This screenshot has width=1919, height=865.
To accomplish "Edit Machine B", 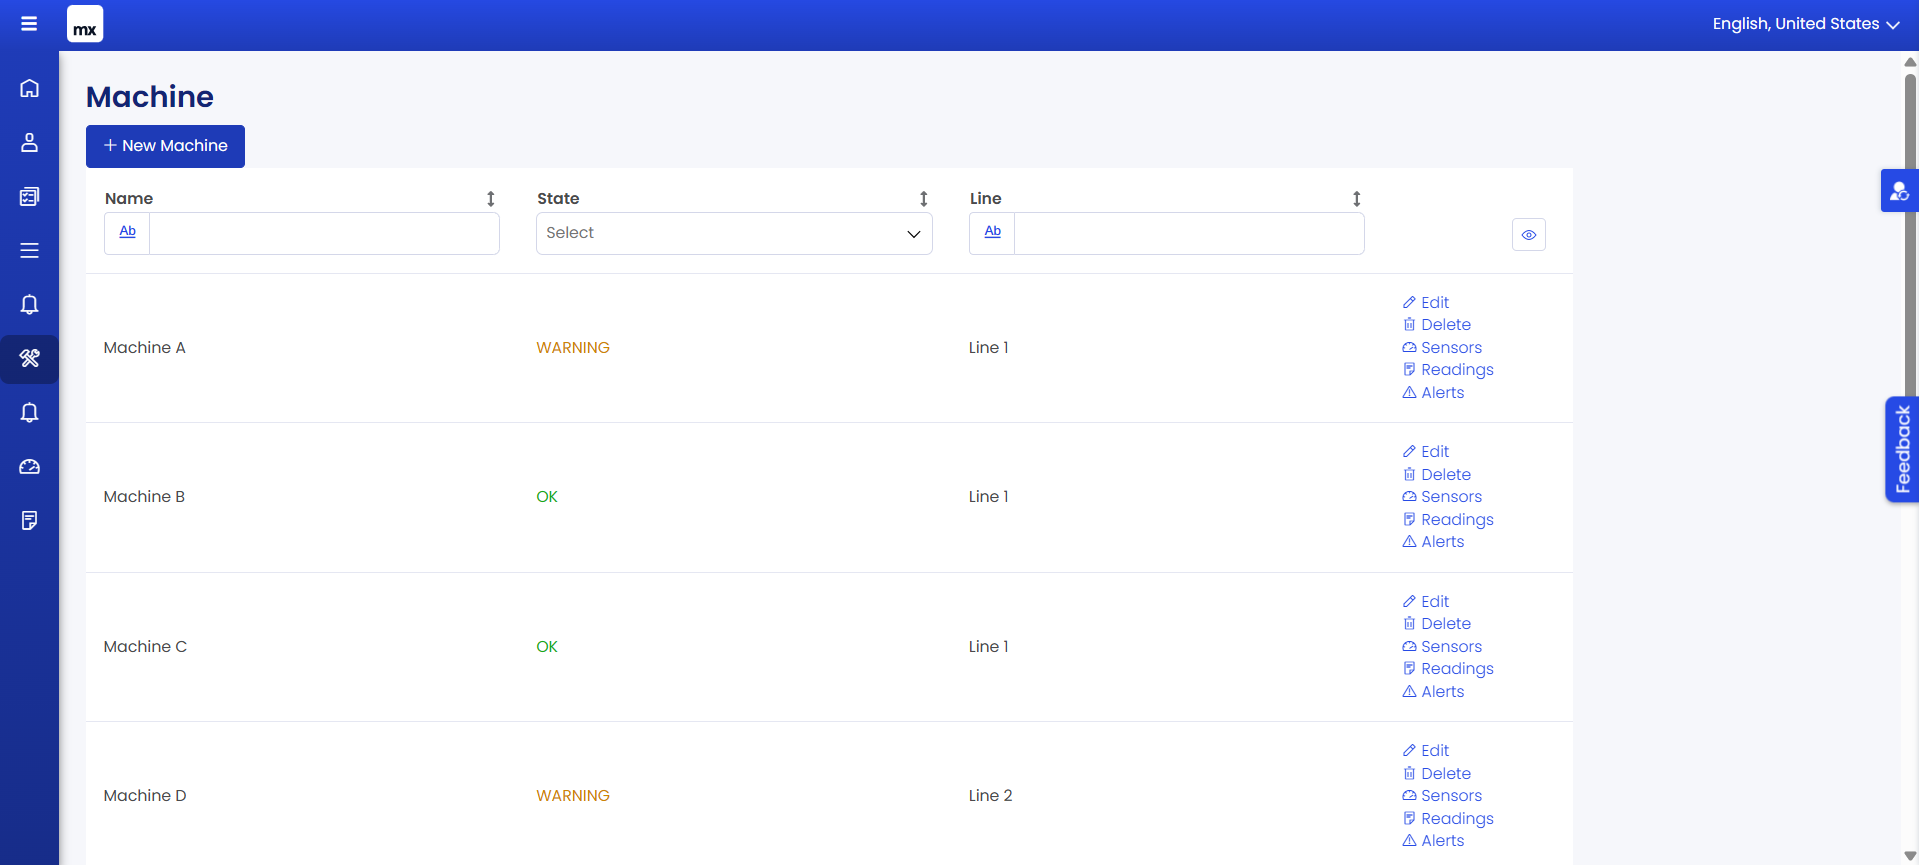I will click(x=1426, y=452).
